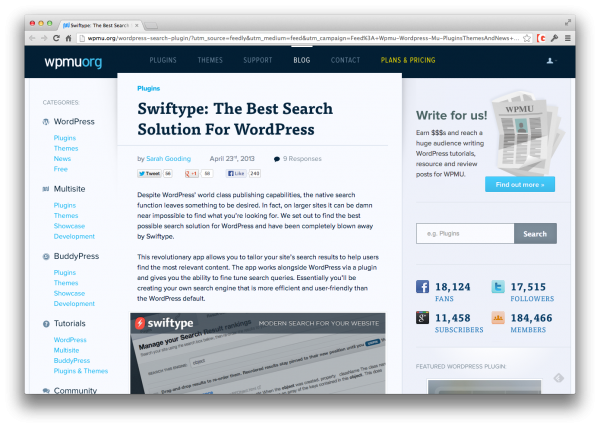Open the Contact nav item
Image resolution: width=600 pixels, height=428 pixels.
tap(346, 60)
